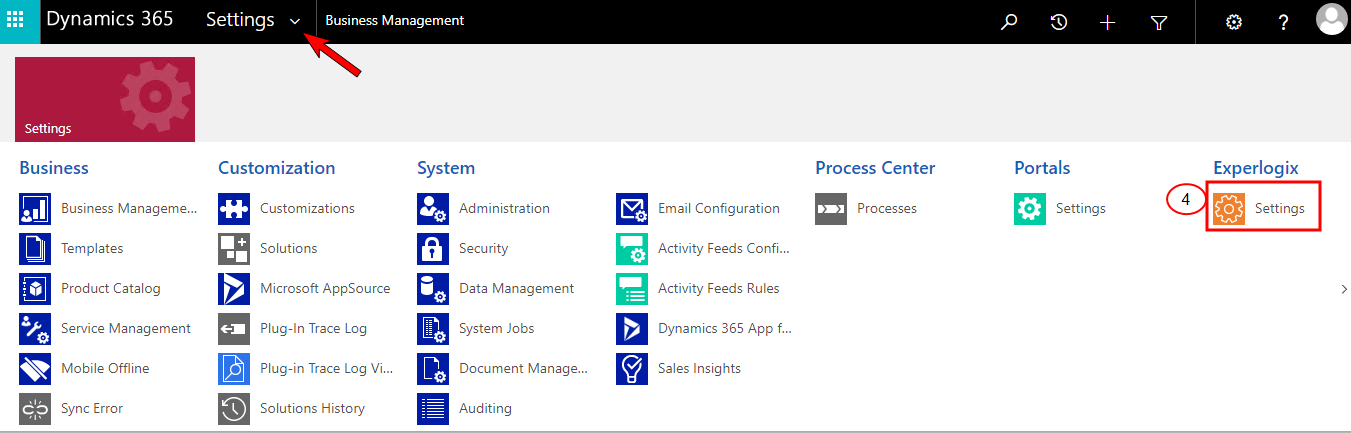Open the Email Configuration link
Screen dimensions: 1351x433
(719, 209)
